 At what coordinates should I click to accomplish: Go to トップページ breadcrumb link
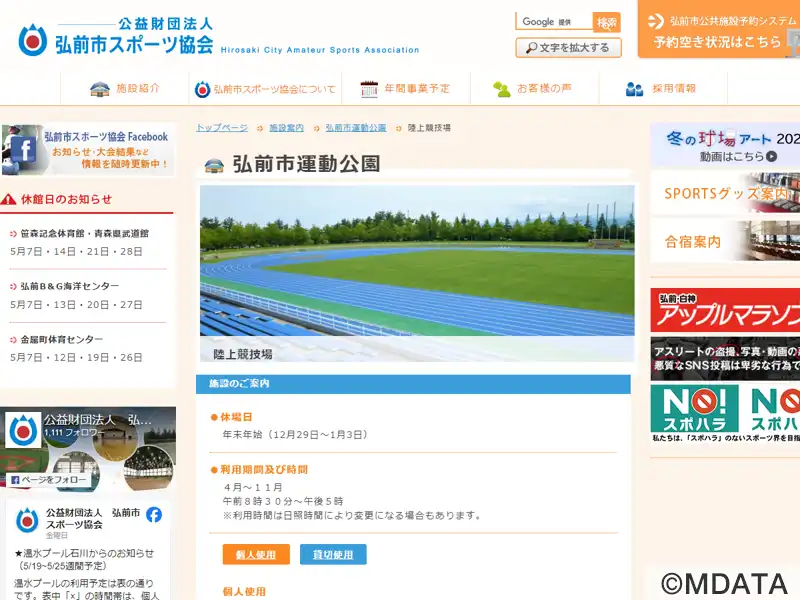[222, 128]
